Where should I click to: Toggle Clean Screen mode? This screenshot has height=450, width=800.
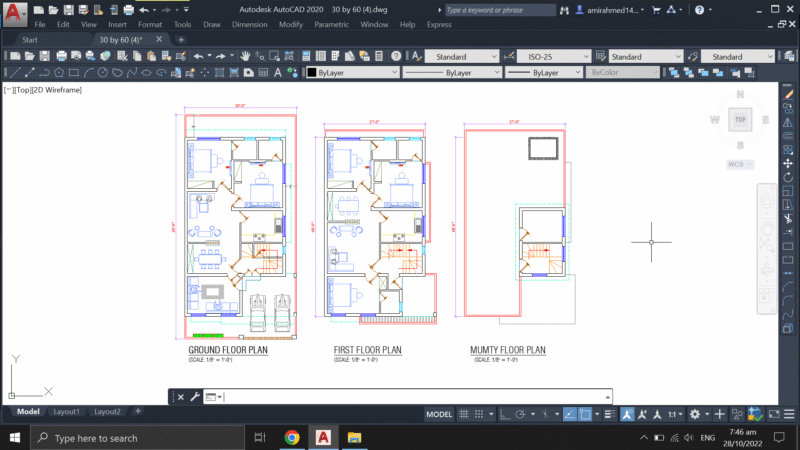(774, 414)
